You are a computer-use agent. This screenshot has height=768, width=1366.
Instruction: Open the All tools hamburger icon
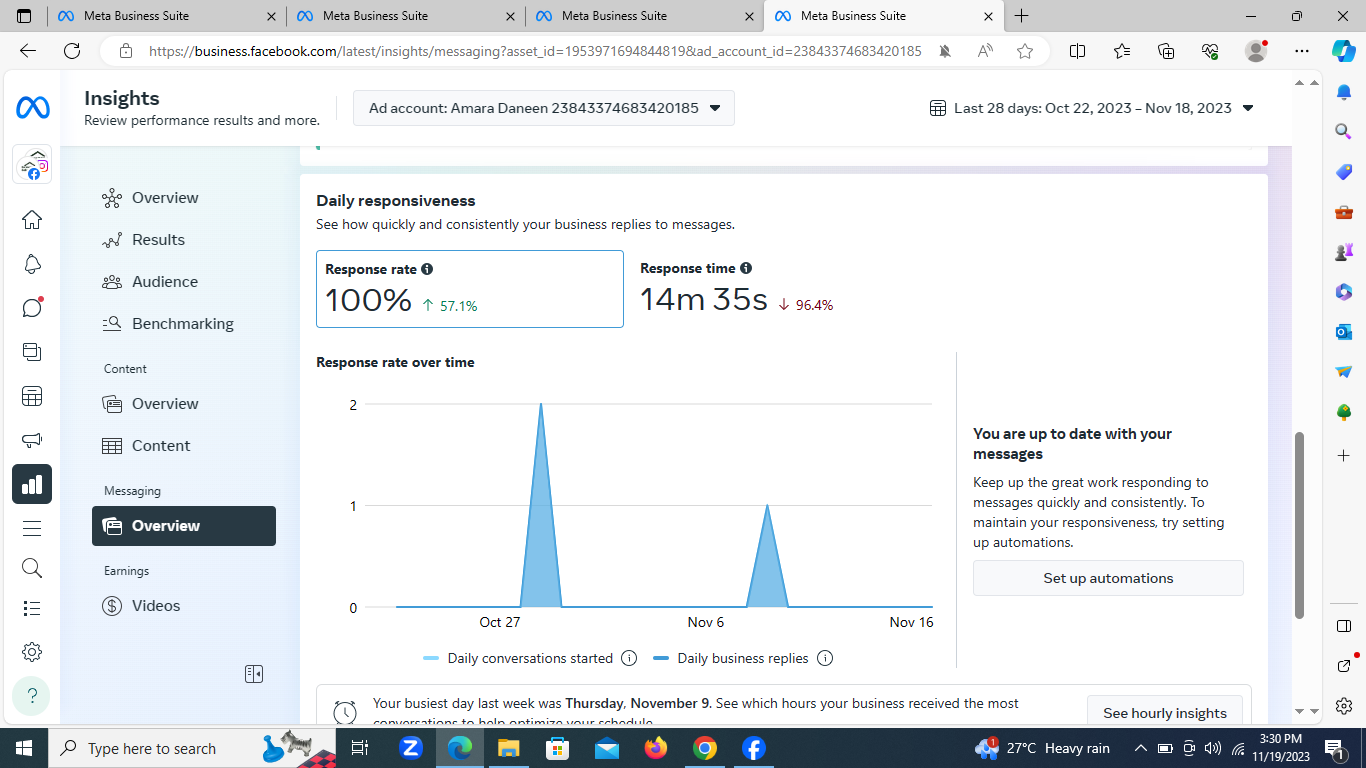tap(32, 528)
